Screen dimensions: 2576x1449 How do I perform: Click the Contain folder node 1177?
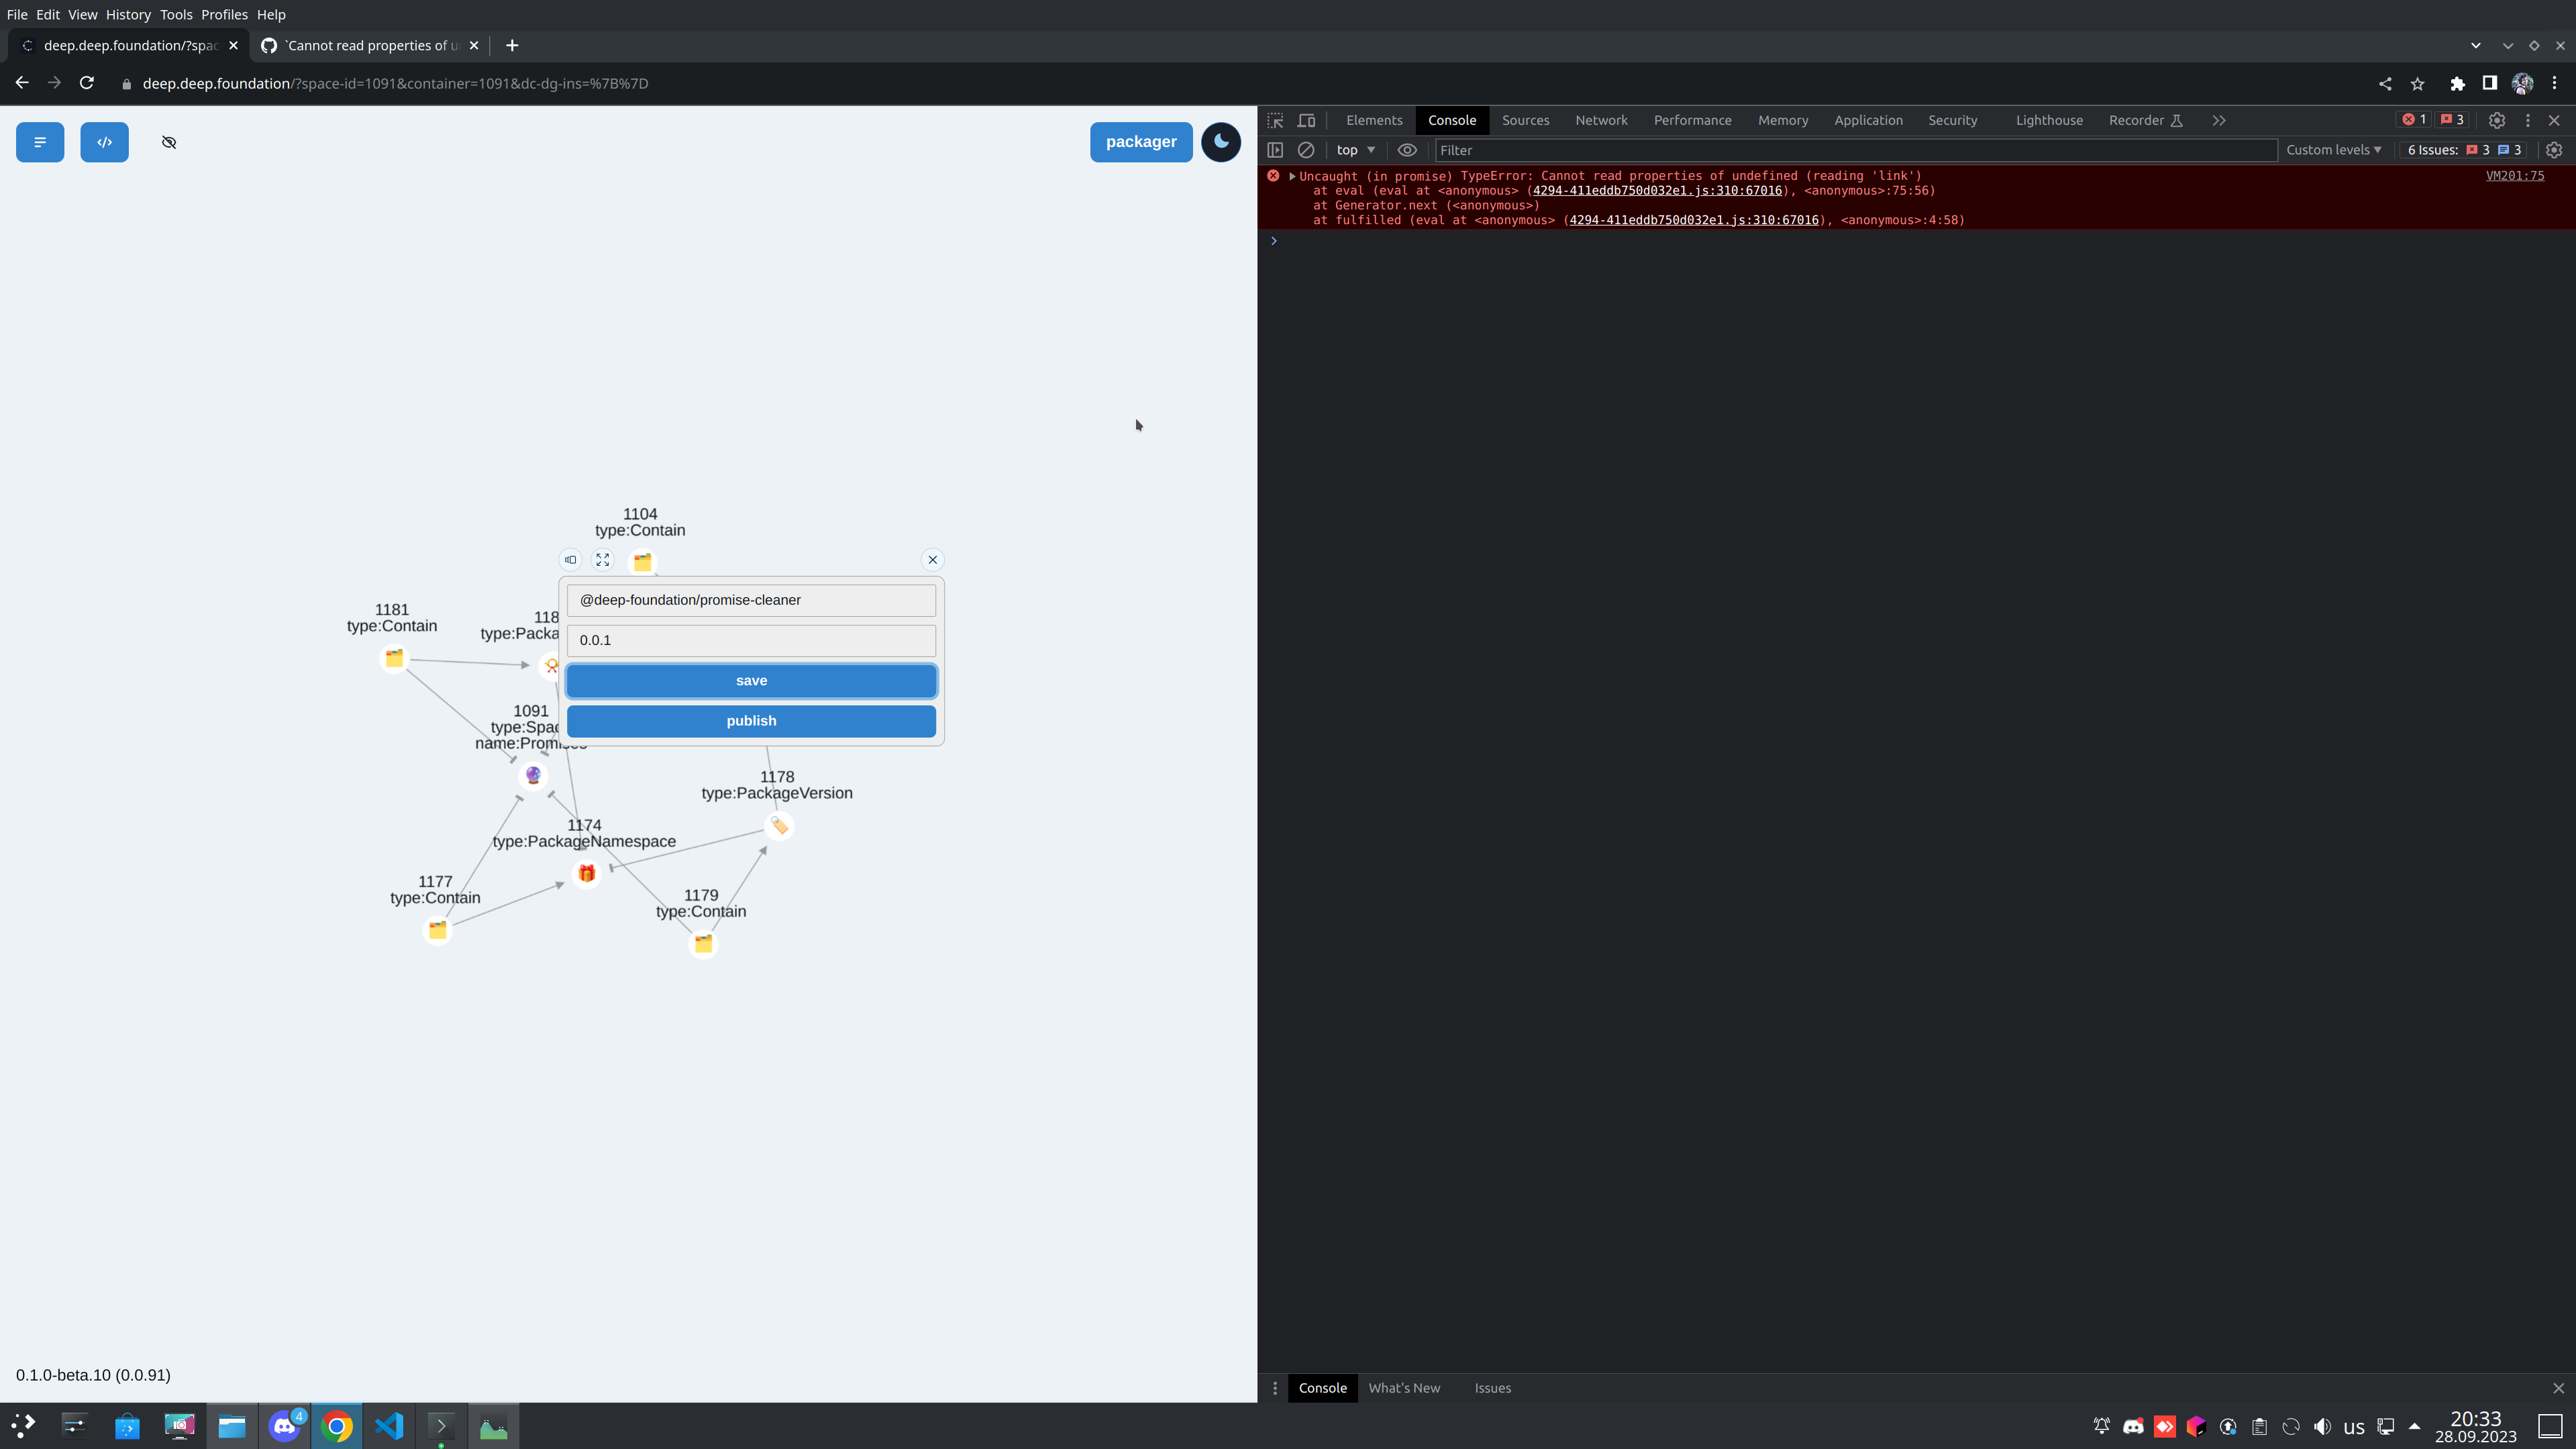coord(437,930)
